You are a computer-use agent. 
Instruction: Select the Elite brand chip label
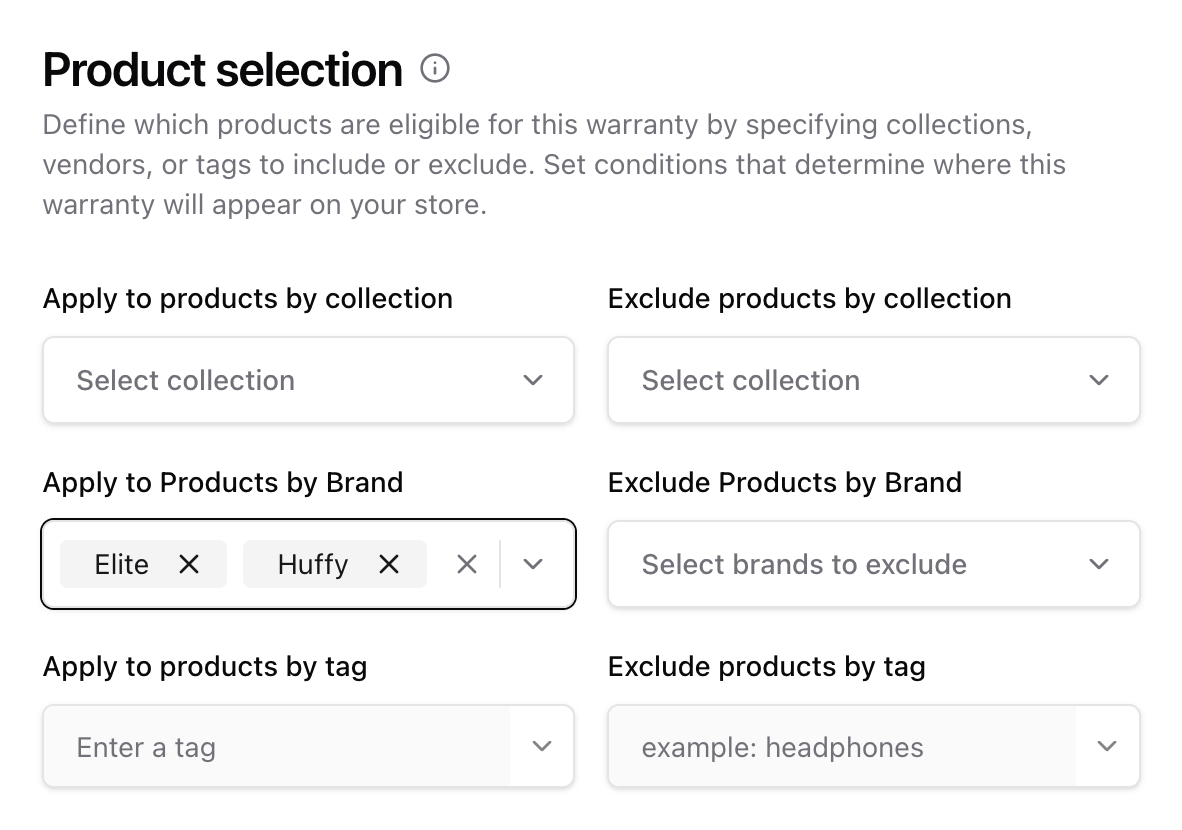point(121,564)
